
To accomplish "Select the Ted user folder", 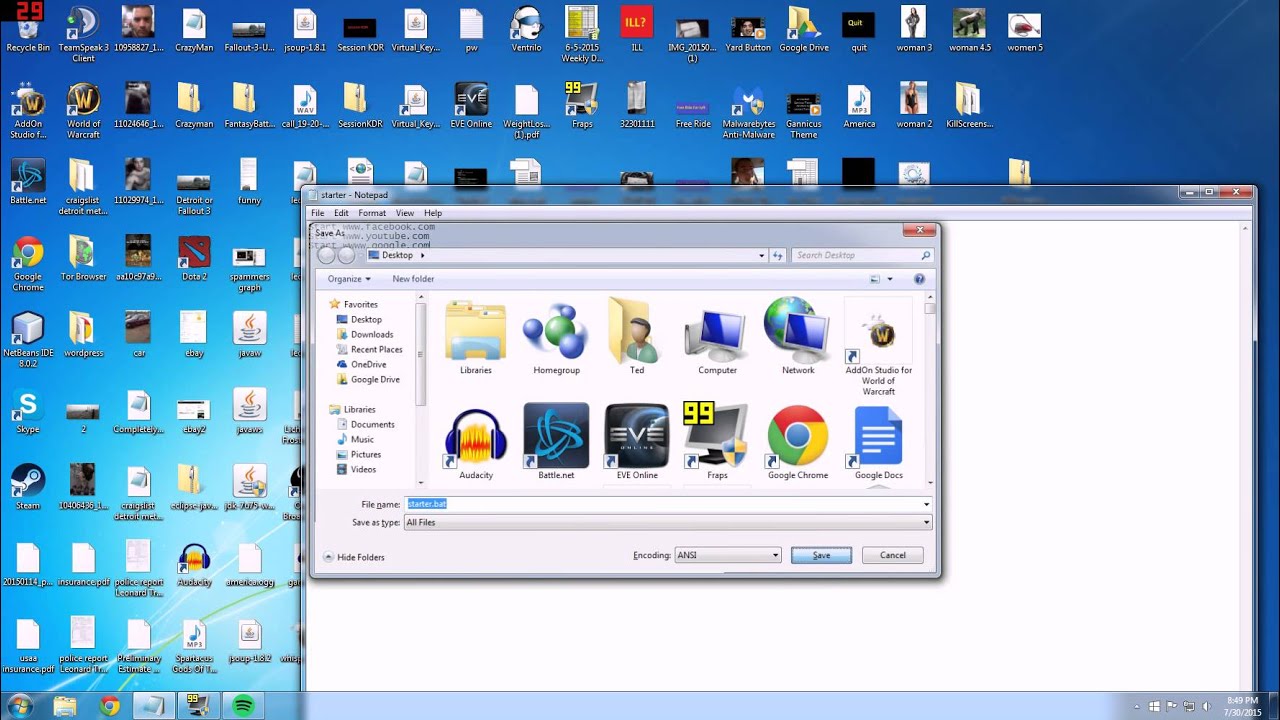I will tap(637, 337).
